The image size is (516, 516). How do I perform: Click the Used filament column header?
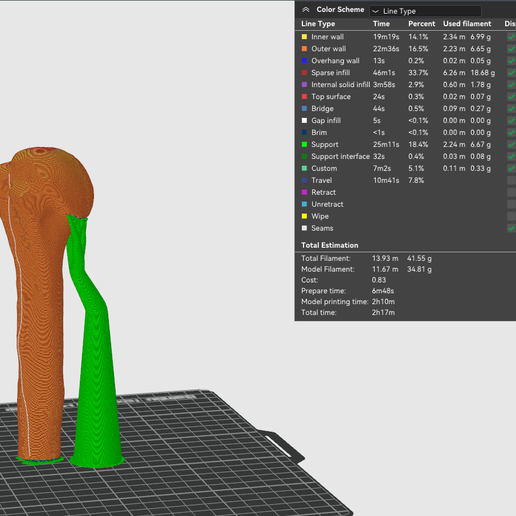[467, 24]
